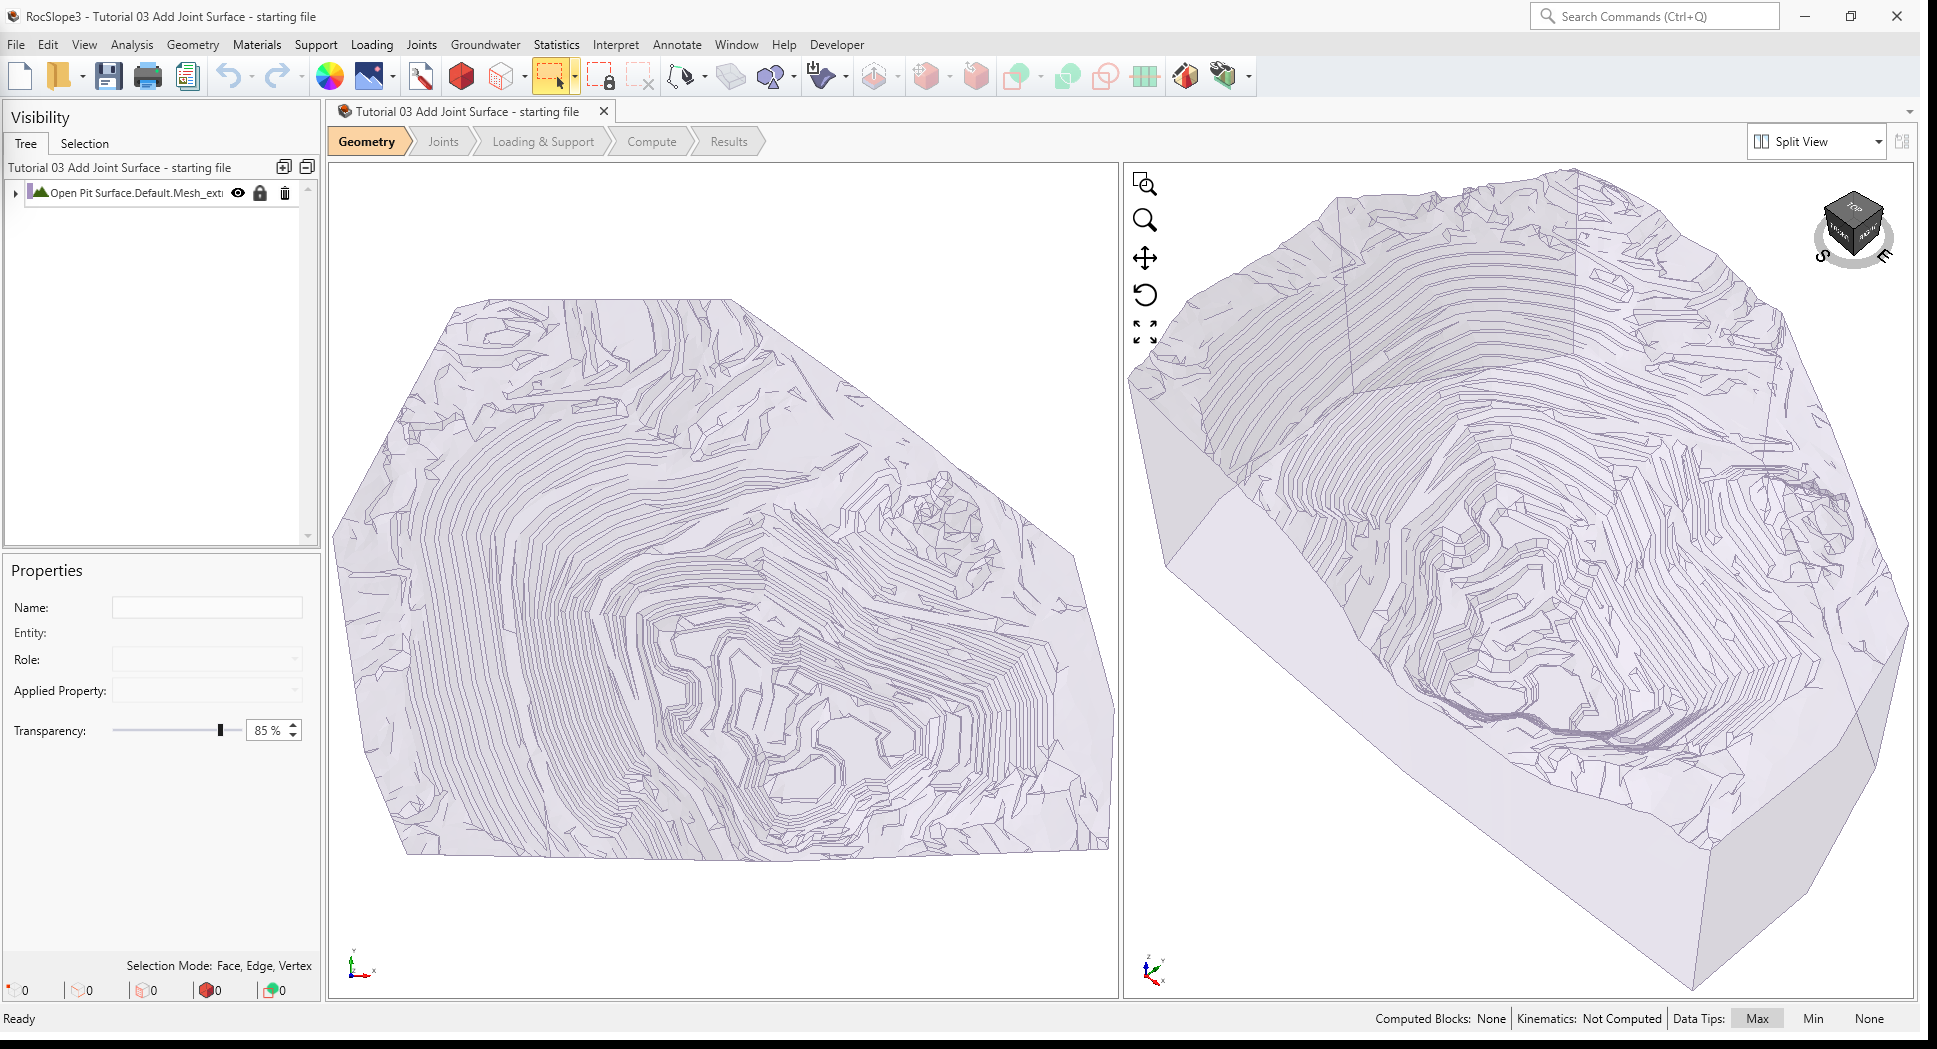1937x1049 pixels.
Task: Click the zoom window magnifier in 3D view
Action: click(x=1145, y=184)
